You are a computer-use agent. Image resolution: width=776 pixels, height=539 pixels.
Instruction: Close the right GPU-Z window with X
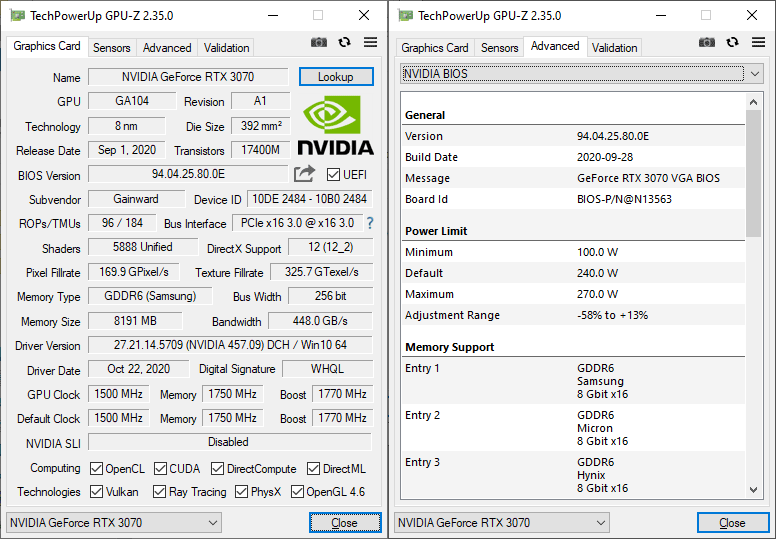[752, 16]
